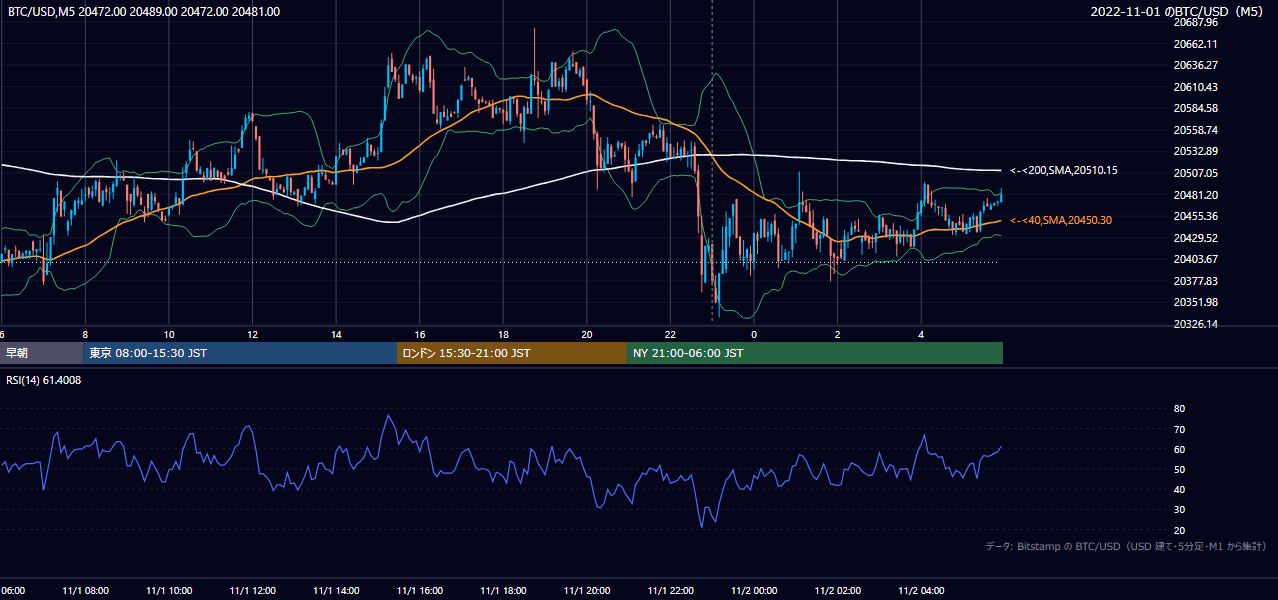Click RSI scale value 50
The image size is (1278, 600).
[x=1179, y=469]
